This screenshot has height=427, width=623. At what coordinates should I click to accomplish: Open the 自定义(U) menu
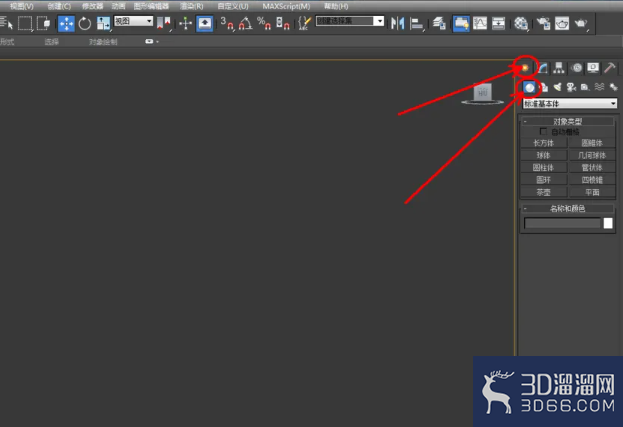[x=233, y=6]
